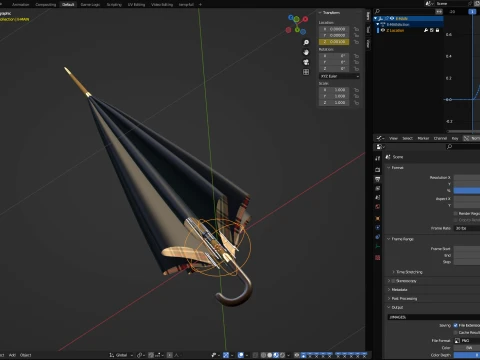Toggle the camera view icon
The image size is (480, 360).
pyautogui.click(x=306, y=62)
